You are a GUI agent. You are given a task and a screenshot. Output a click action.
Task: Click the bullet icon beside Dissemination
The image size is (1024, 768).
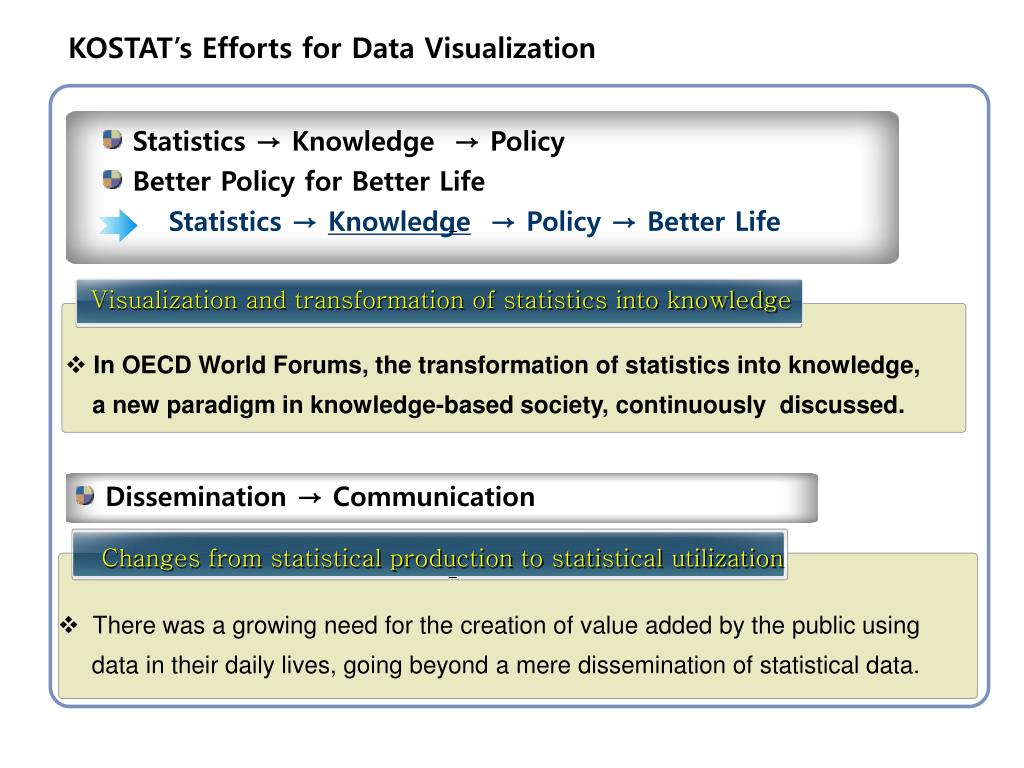pos(85,496)
